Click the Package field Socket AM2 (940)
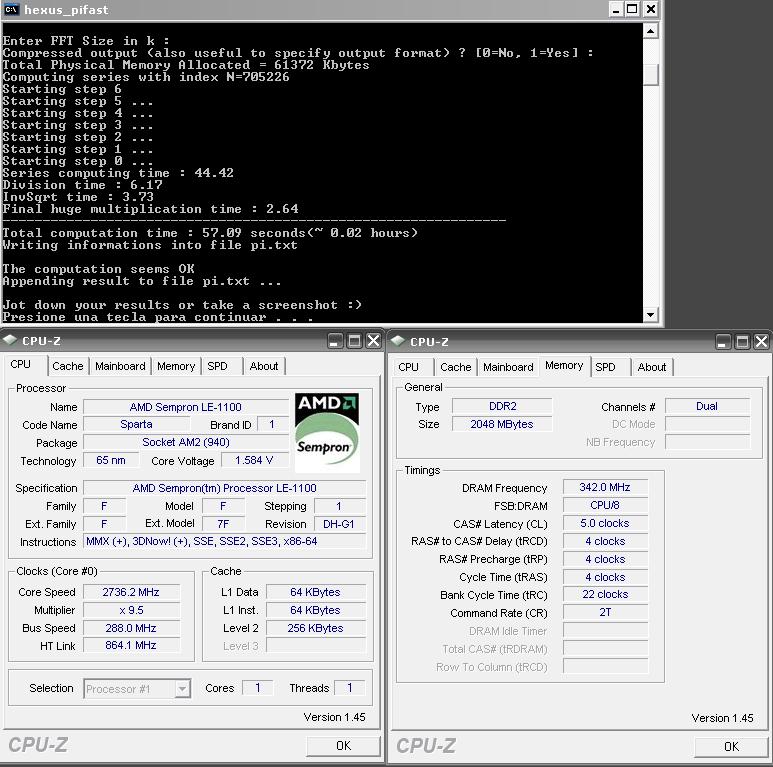The height and width of the screenshot is (767, 773). pyautogui.click(x=186, y=442)
